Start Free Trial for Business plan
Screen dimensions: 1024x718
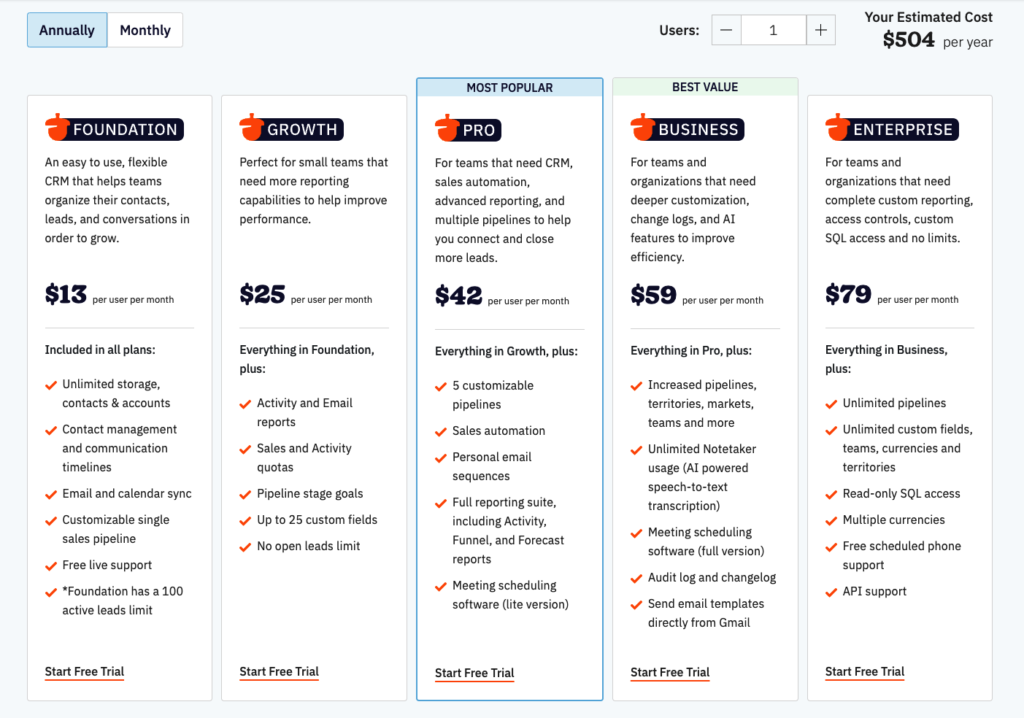[x=670, y=672]
